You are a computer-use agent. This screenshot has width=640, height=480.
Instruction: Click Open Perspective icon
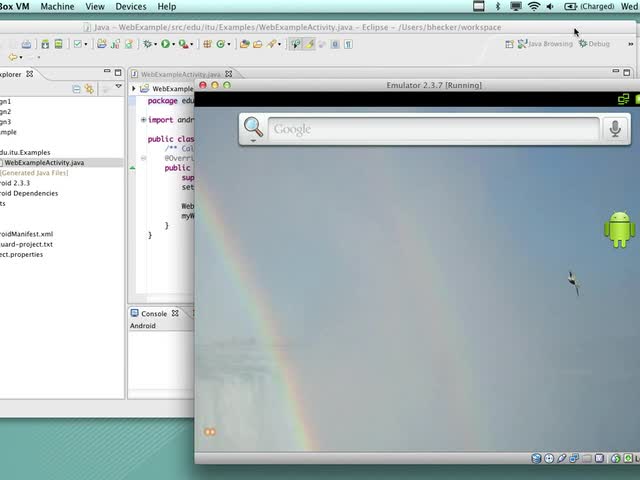click(x=509, y=44)
